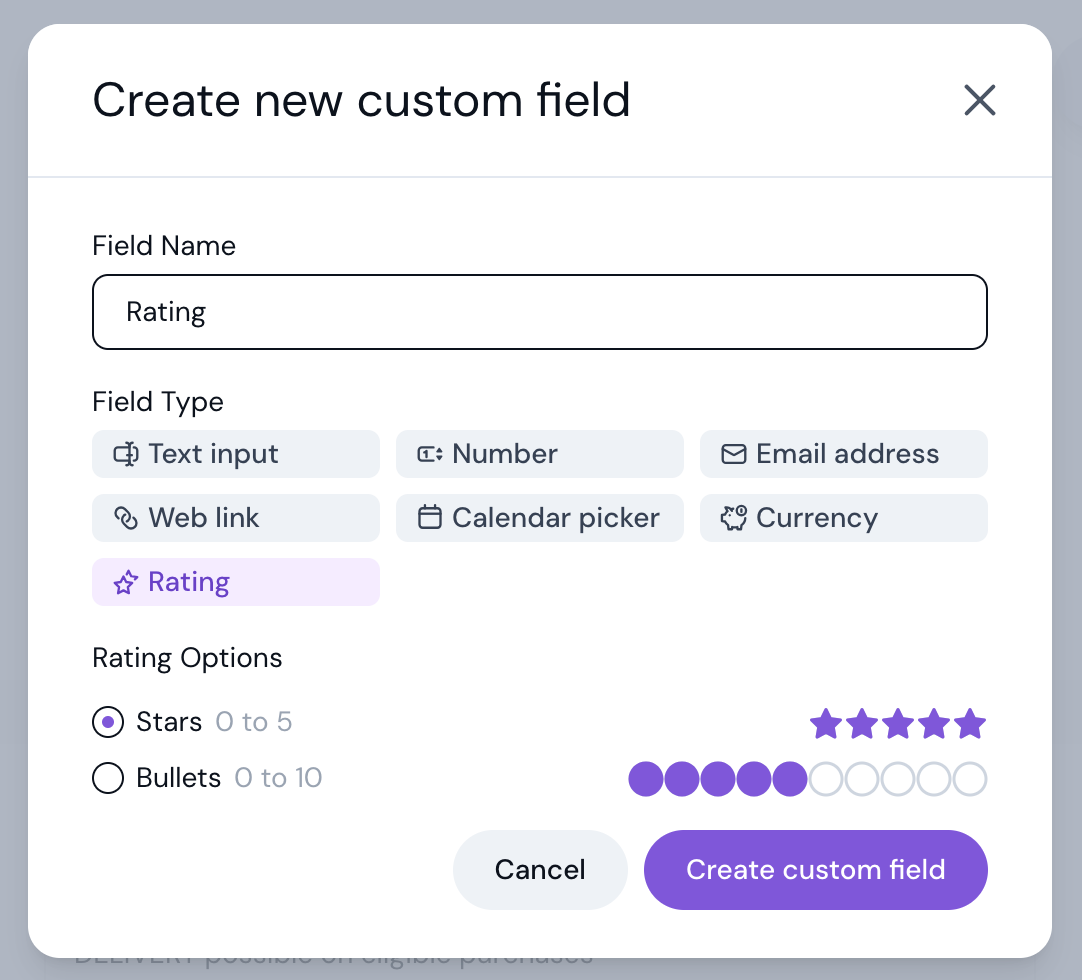Pick the Calendar picker field type
The width and height of the screenshot is (1082, 980).
pyautogui.click(x=540, y=518)
